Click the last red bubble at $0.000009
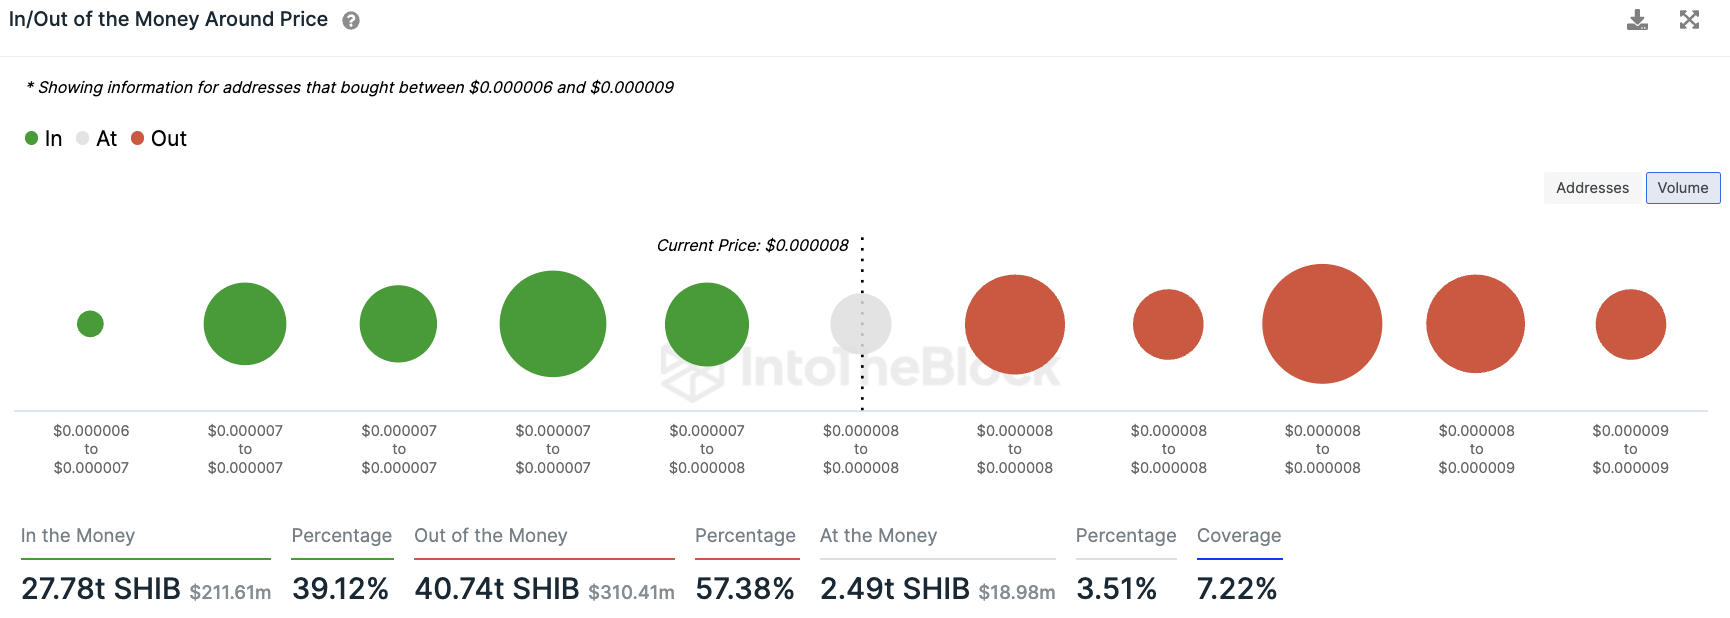This screenshot has height=618, width=1730. click(1630, 324)
